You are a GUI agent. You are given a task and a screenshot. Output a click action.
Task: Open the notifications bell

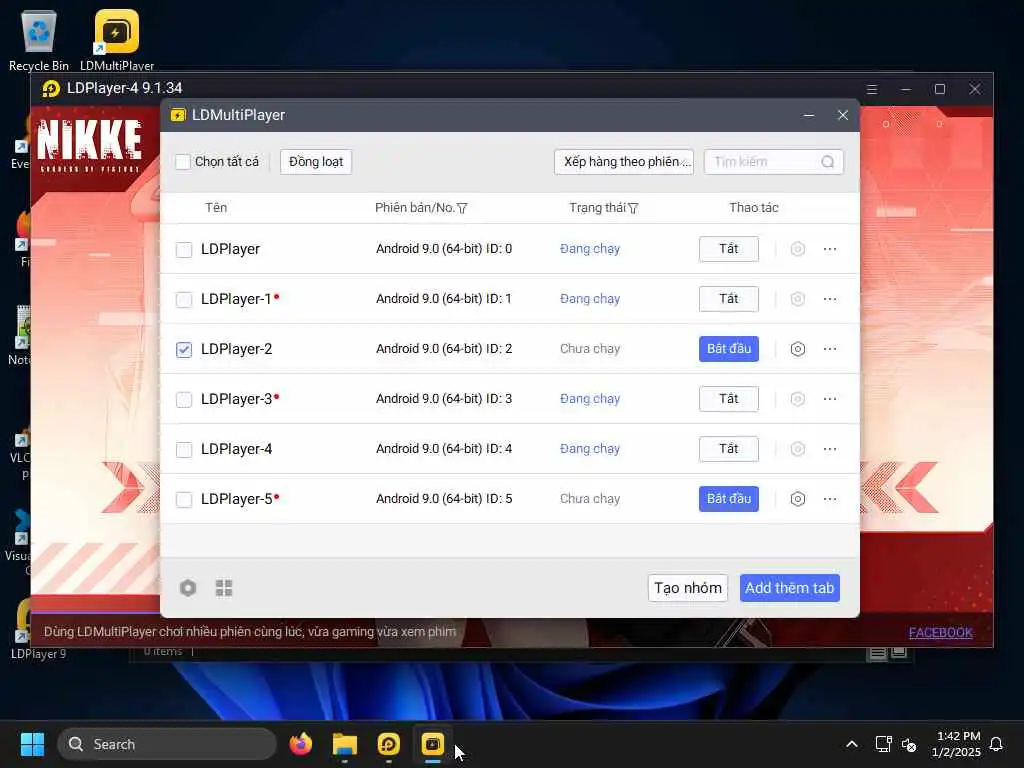click(x=997, y=744)
